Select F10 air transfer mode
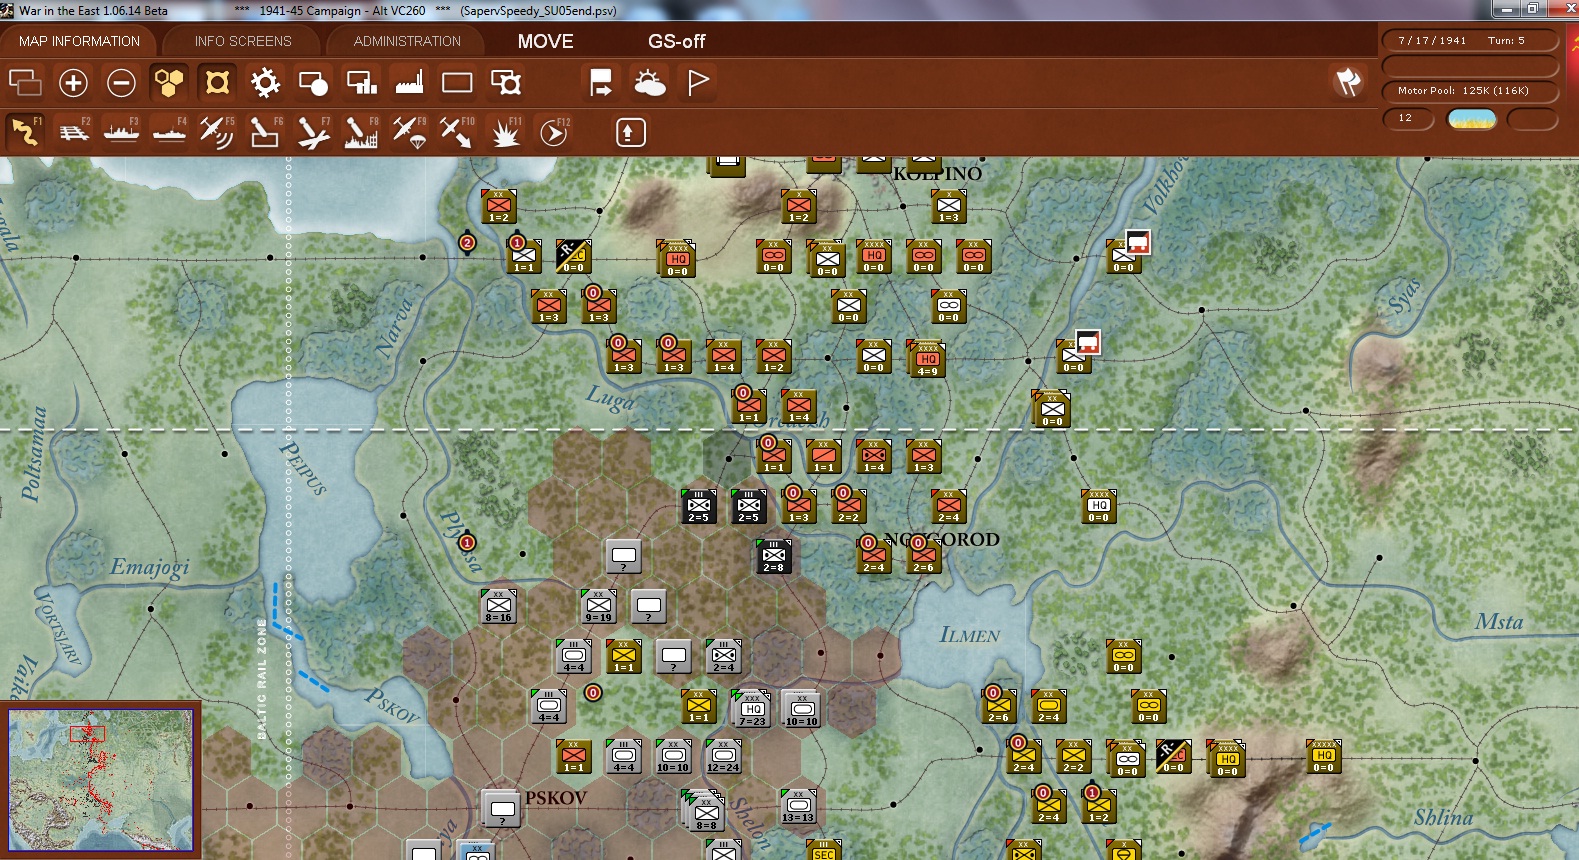Viewport: 1579px width, 860px height. tap(457, 132)
